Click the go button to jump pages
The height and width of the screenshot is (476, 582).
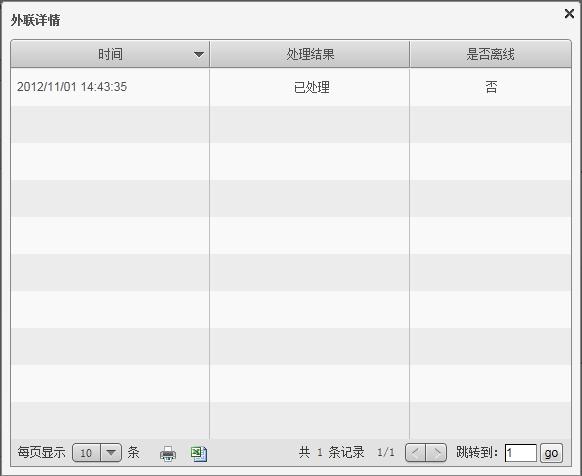(x=551, y=453)
